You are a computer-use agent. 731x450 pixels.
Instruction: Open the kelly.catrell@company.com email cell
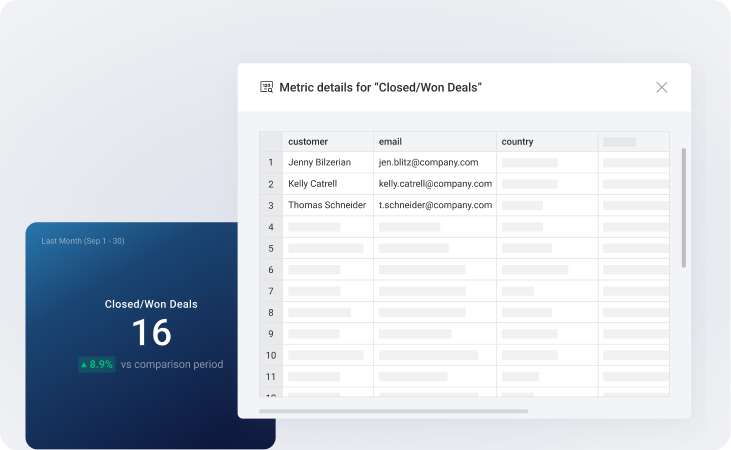[x=435, y=184]
